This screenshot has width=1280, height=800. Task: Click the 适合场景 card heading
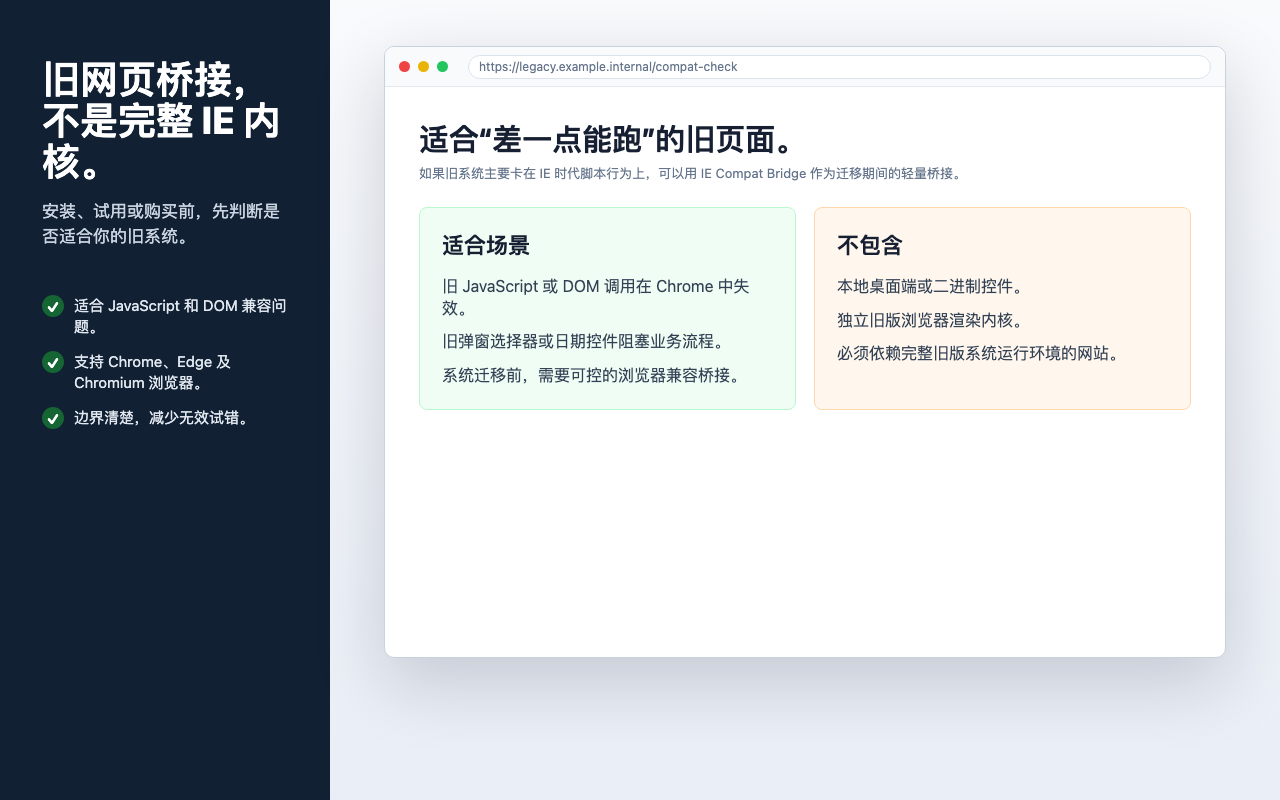click(486, 246)
